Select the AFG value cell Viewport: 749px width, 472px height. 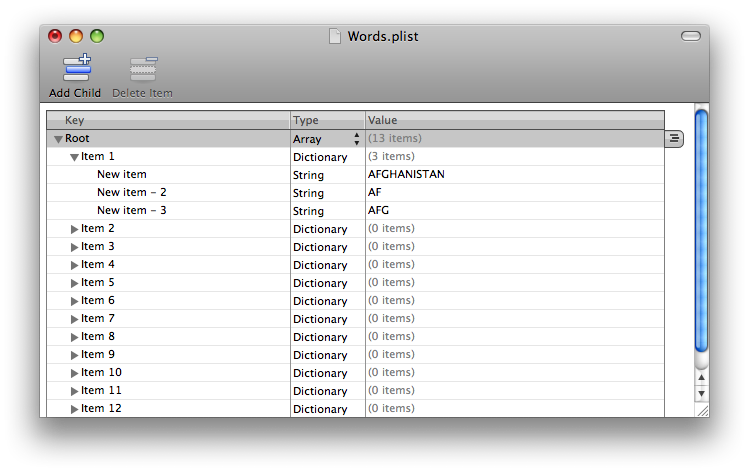coord(514,211)
